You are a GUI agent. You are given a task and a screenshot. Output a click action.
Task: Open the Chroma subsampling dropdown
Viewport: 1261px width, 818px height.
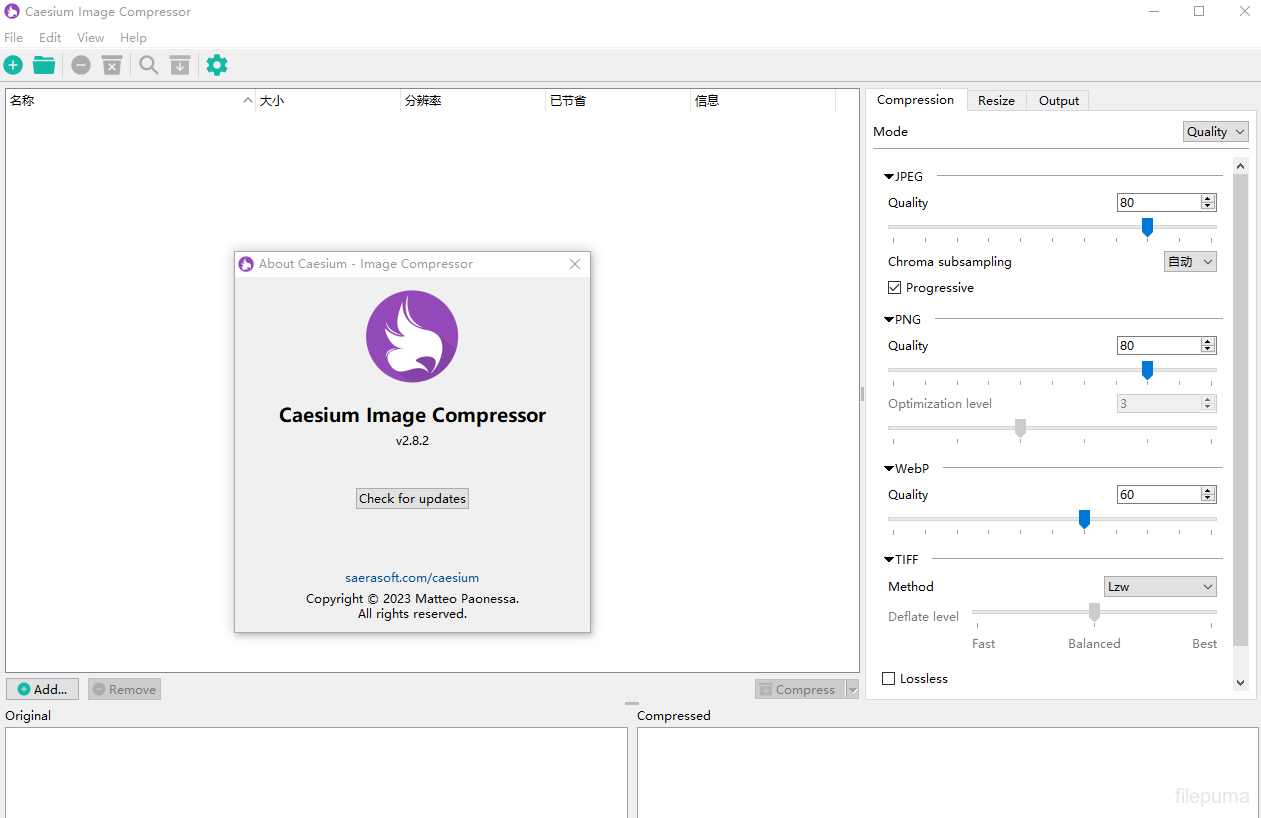[x=1190, y=262]
